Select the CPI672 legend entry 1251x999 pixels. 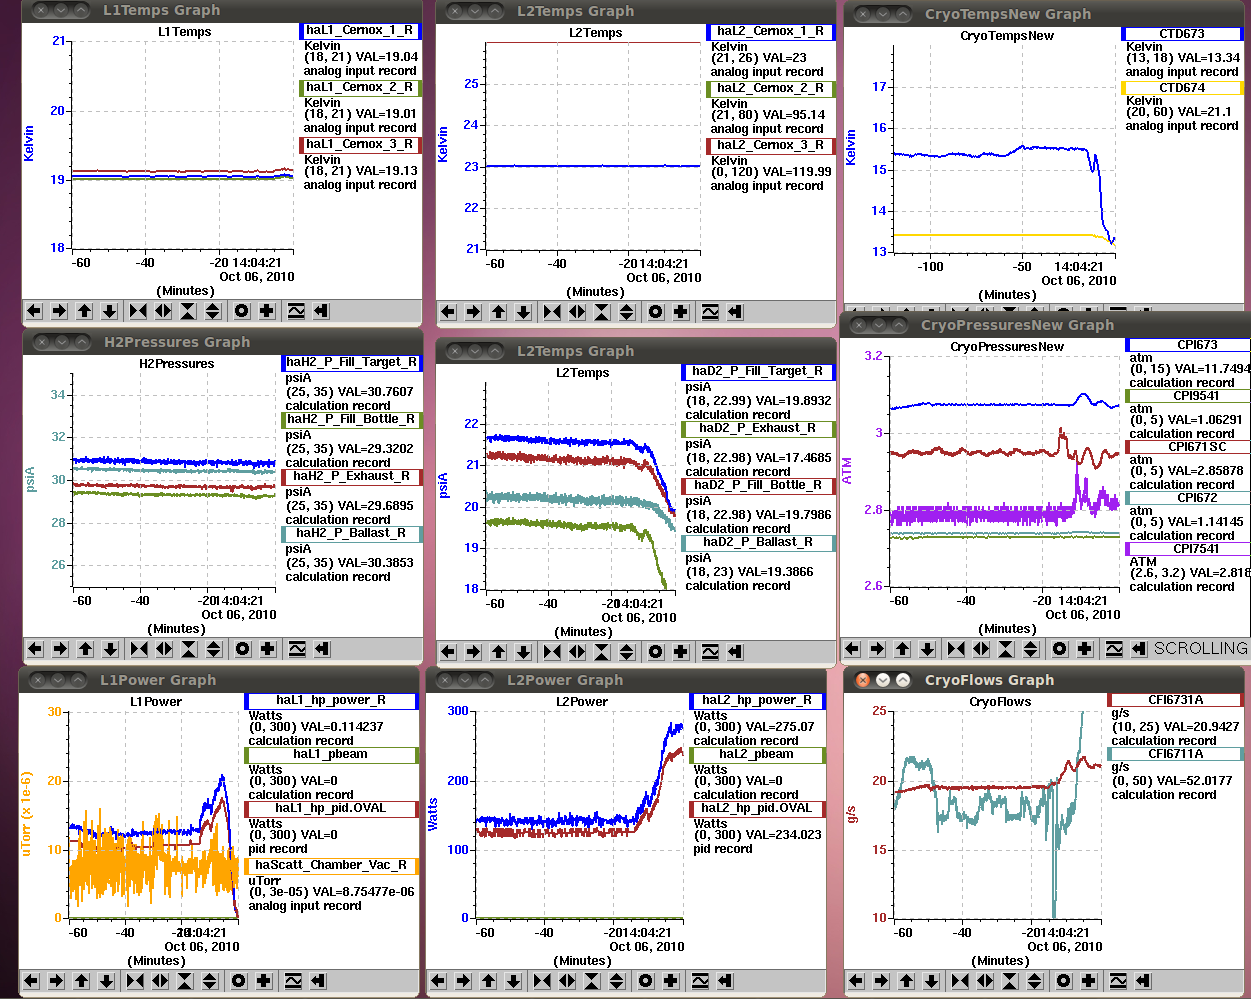point(1189,498)
